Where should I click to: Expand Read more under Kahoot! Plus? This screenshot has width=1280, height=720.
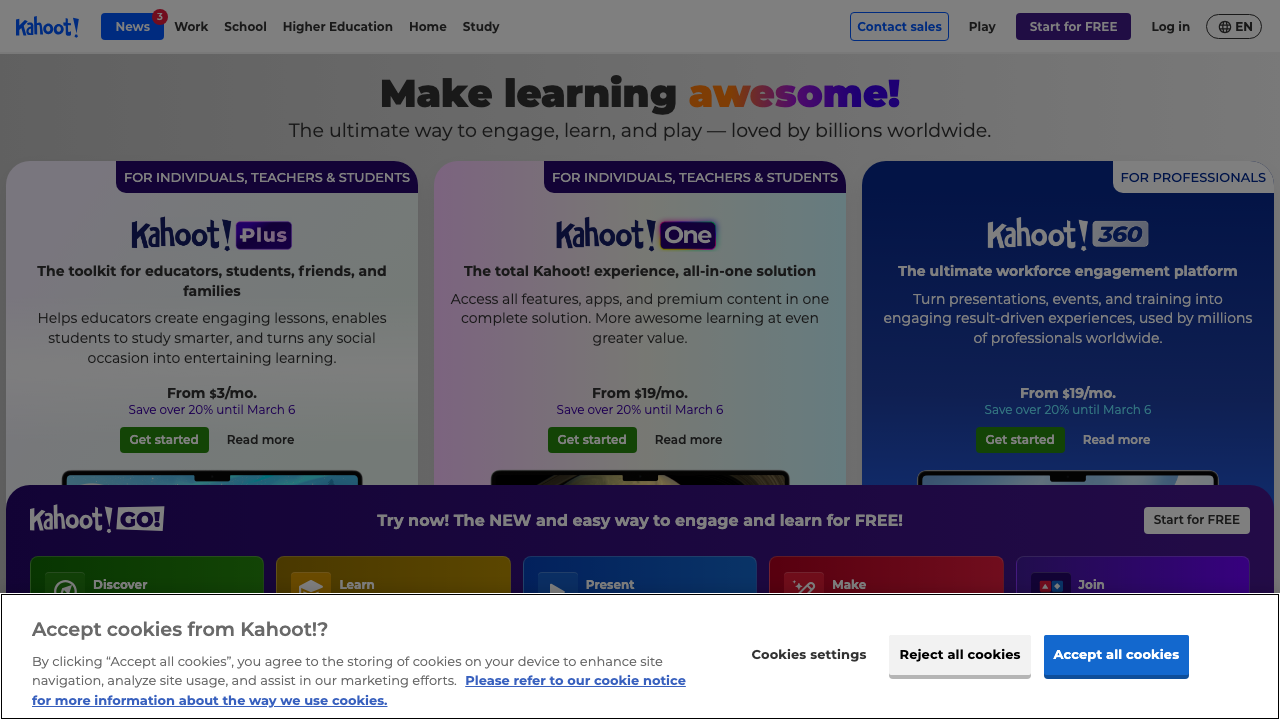260,439
